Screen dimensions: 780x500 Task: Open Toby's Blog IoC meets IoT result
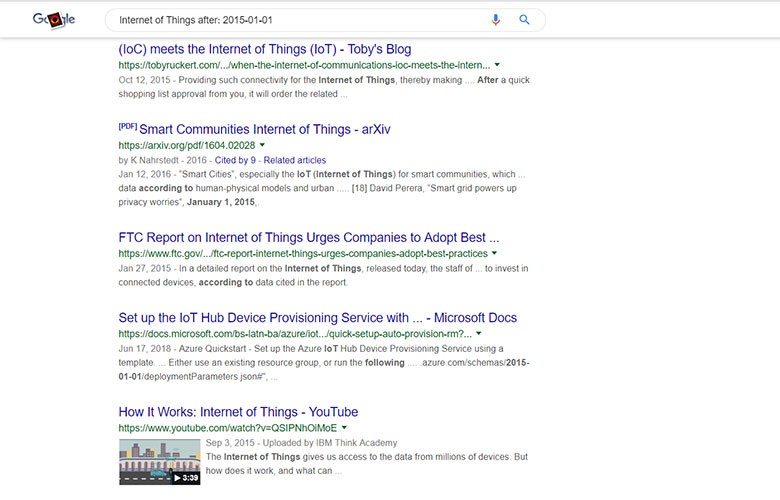click(265, 49)
